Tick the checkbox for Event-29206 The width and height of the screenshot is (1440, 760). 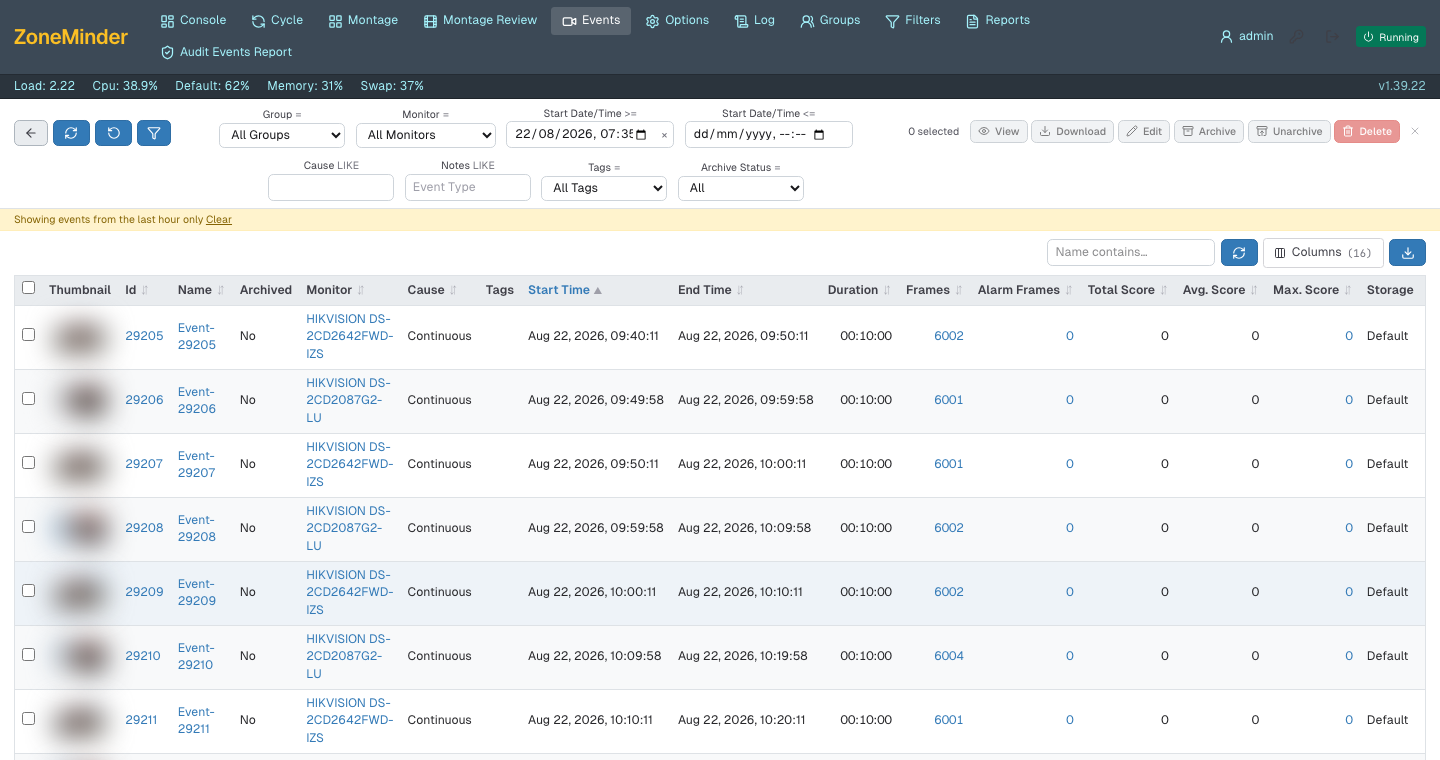(29, 399)
